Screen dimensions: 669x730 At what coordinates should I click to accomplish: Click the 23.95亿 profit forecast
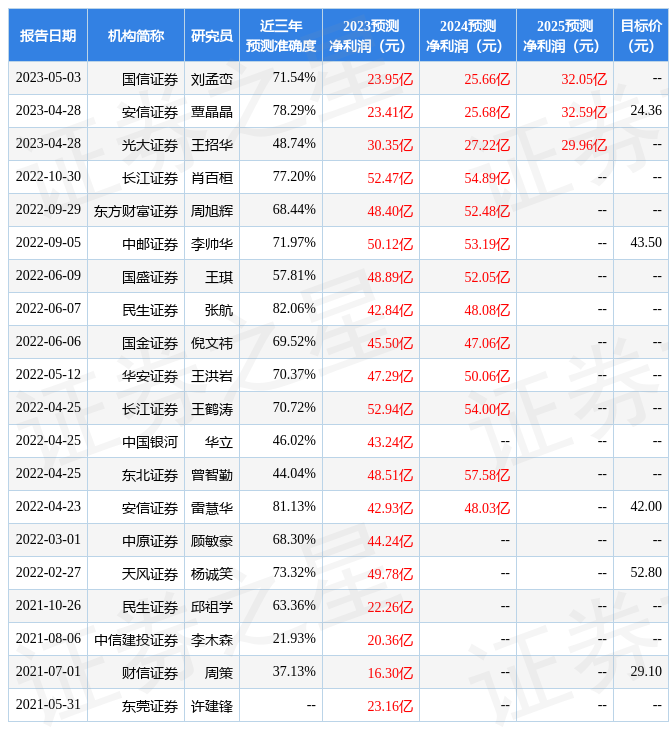click(390, 79)
